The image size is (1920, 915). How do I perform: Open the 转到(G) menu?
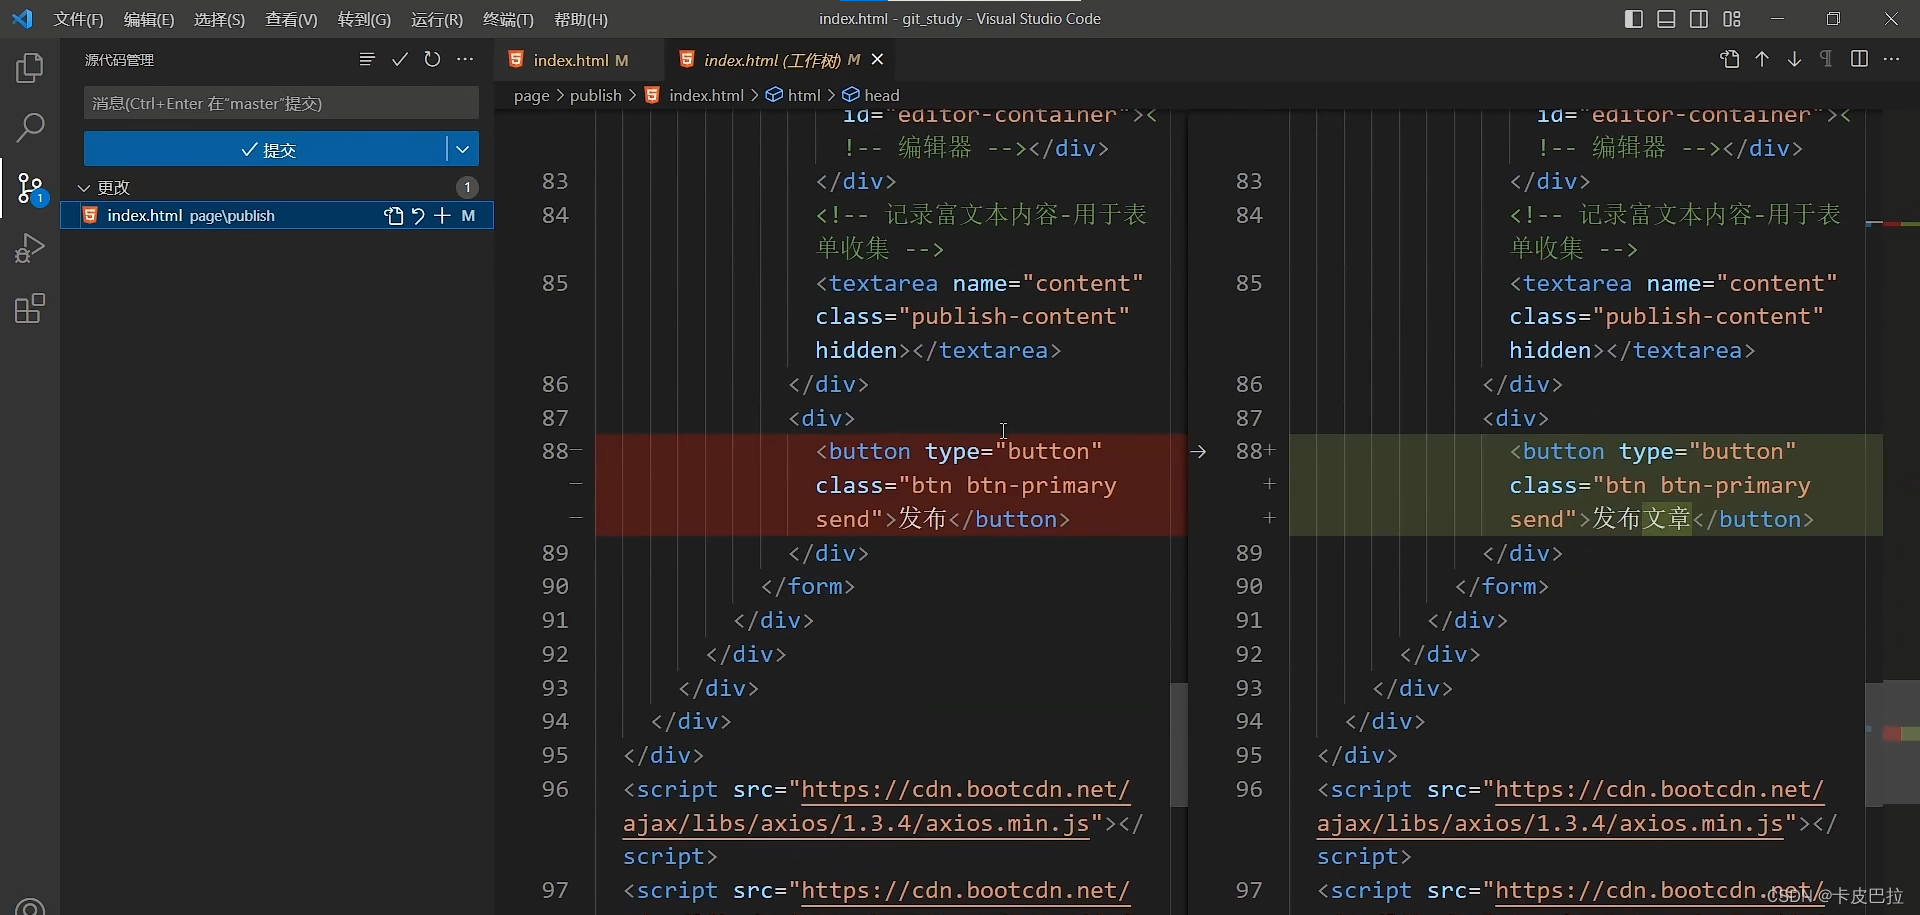coord(364,19)
